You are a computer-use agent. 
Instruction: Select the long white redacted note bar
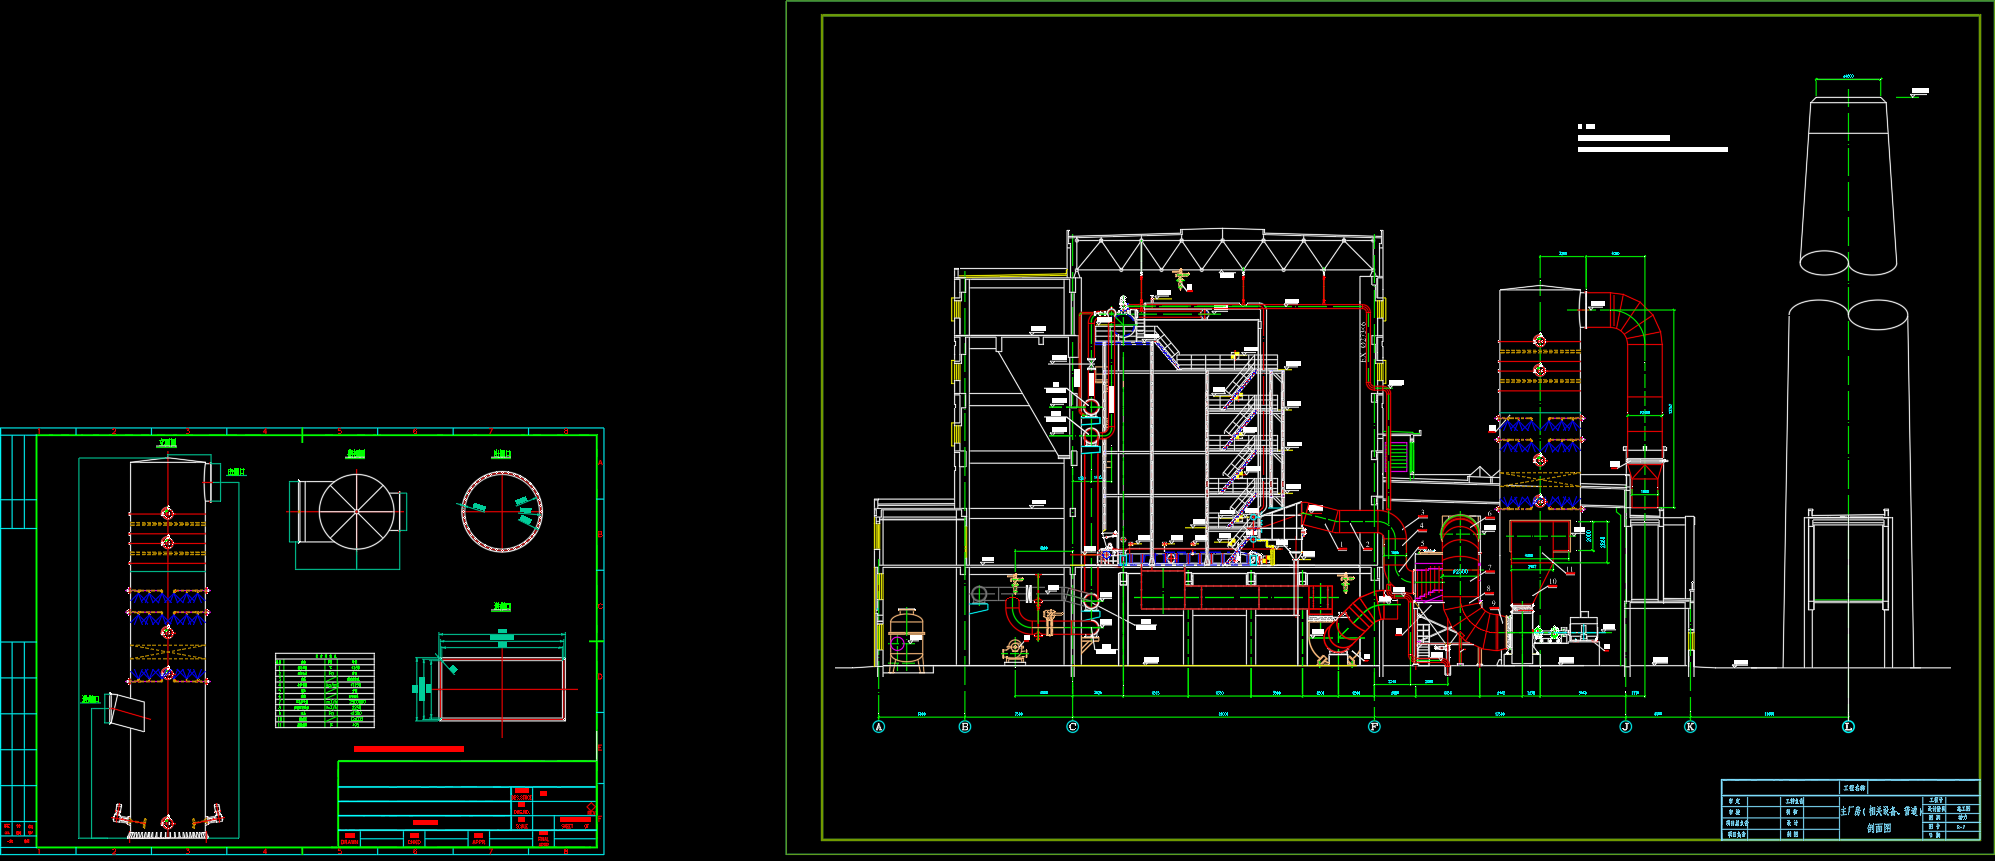pyautogui.click(x=1653, y=149)
